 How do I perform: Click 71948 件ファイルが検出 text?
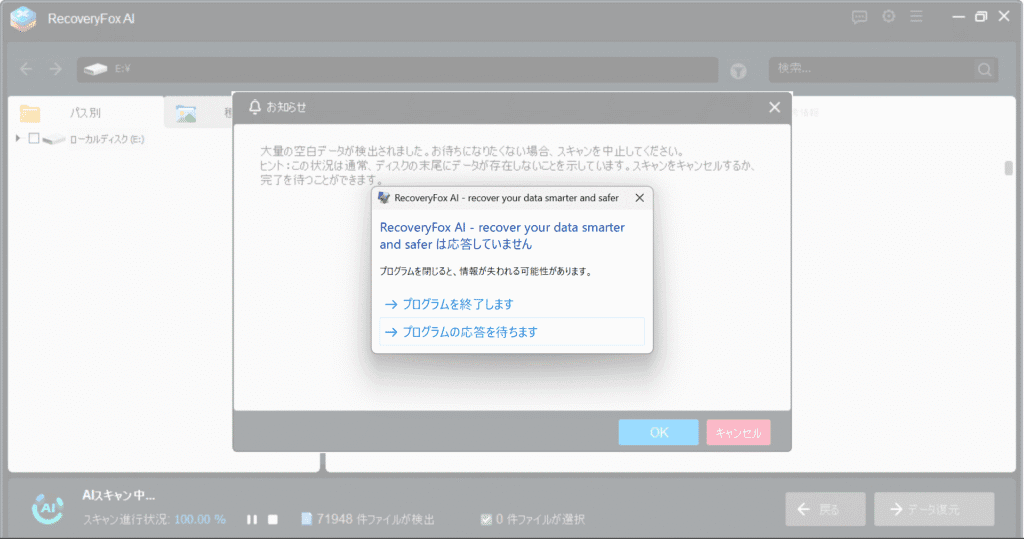click(376, 519)
